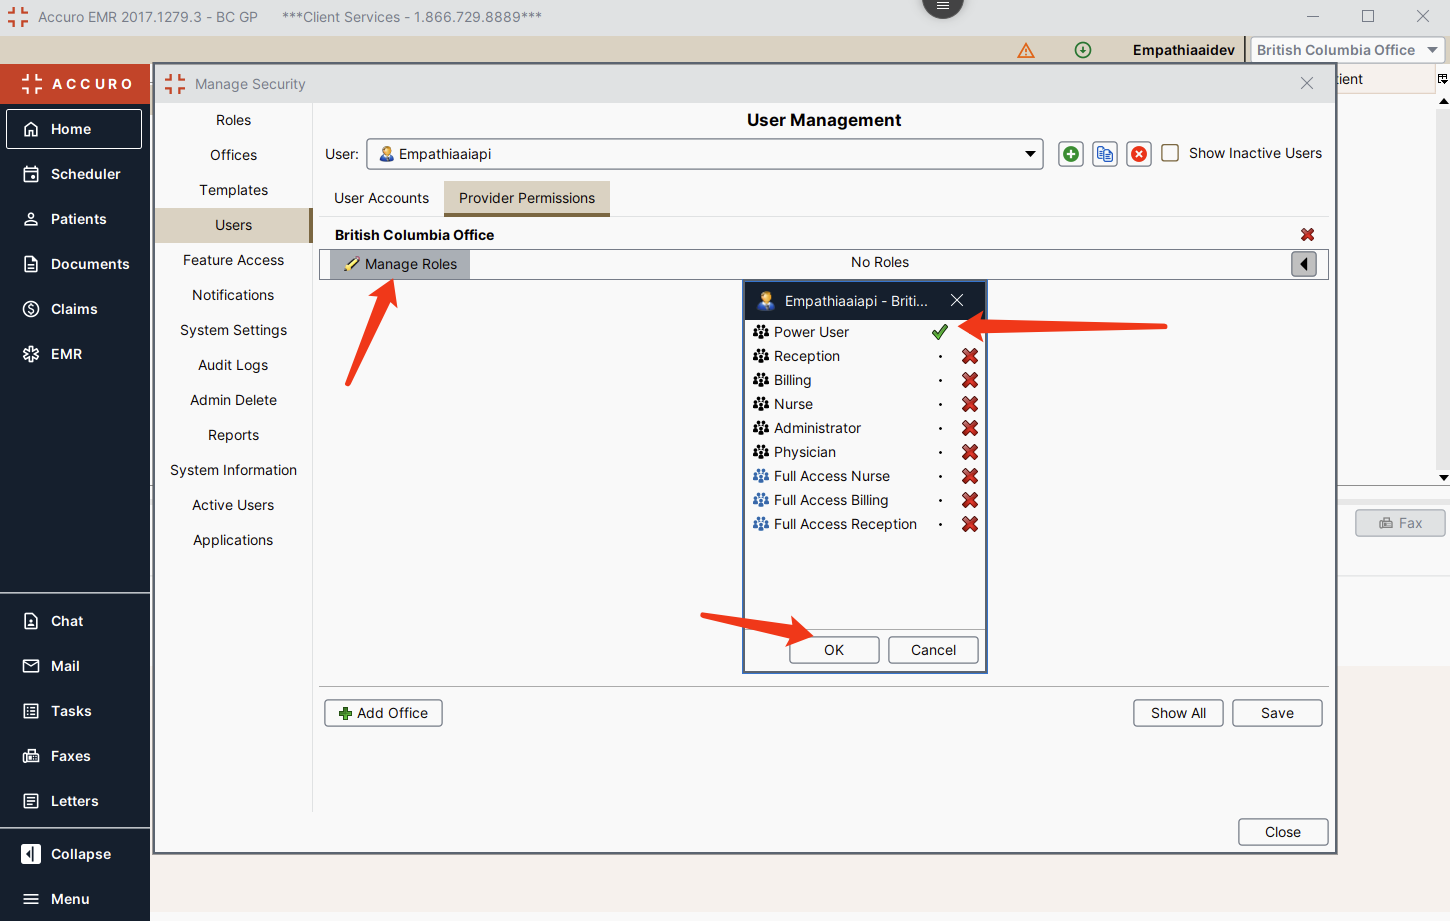
Task: Toggle the Administrator role red X
Action: (970, 428)
